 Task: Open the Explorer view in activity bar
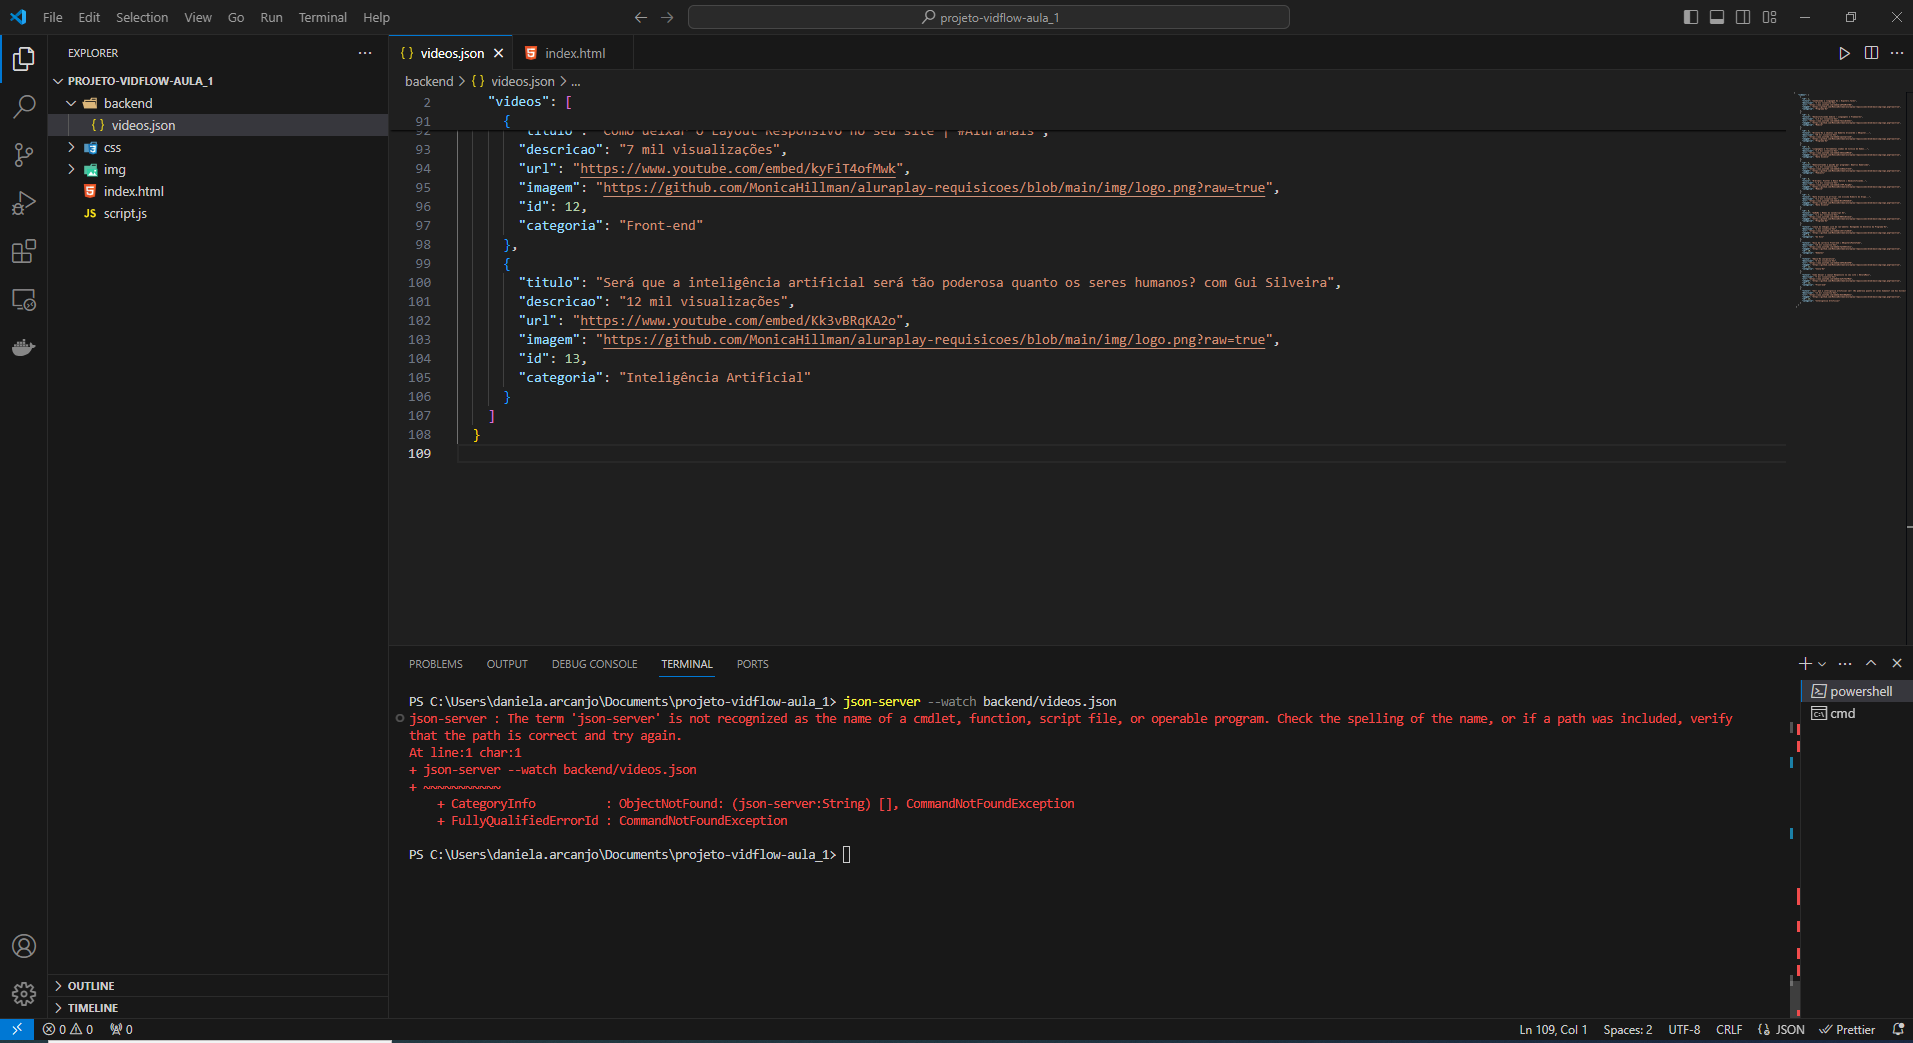(24, 59)
